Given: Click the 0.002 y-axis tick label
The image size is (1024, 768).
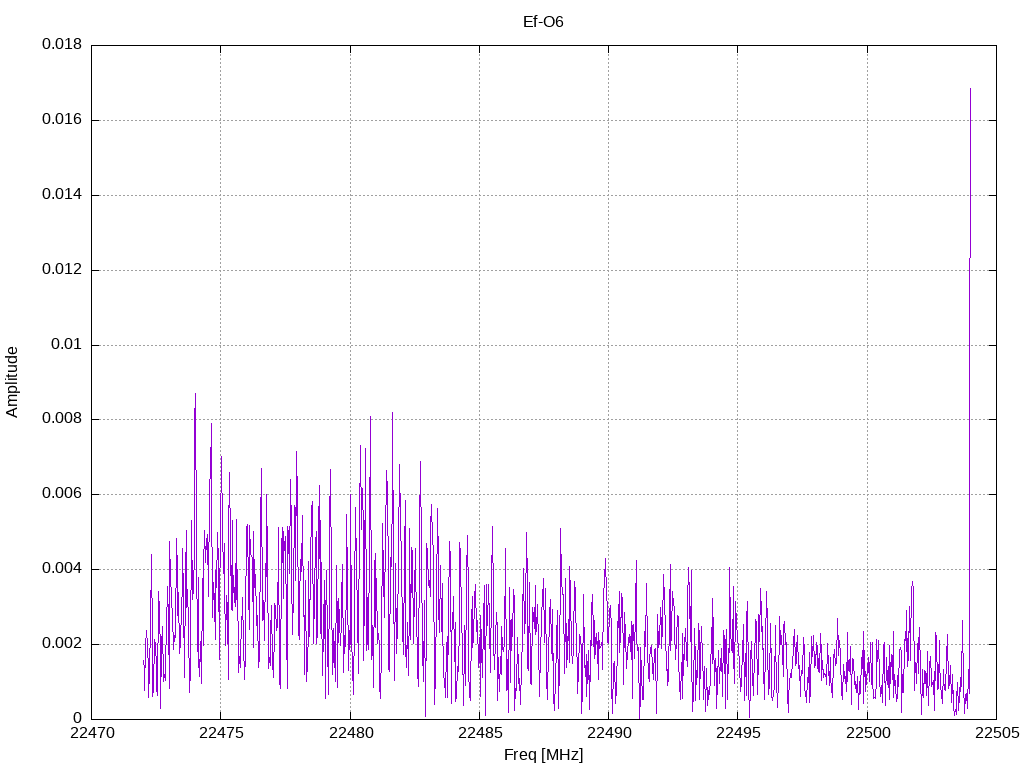Looking at the screenshot, I should tap(62, 644).
